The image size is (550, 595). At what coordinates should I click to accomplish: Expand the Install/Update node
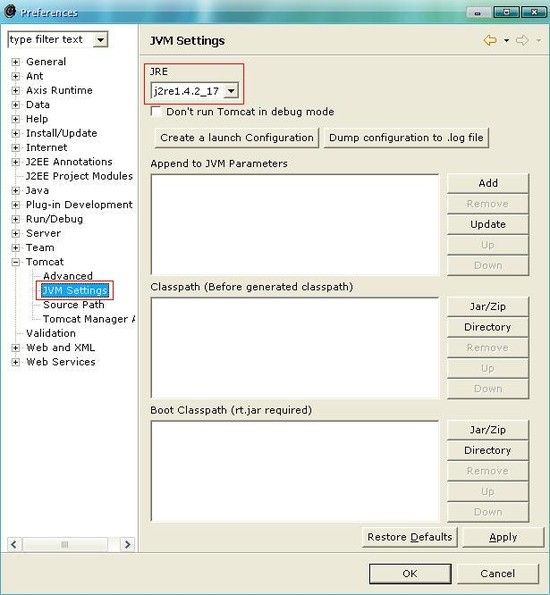pos(15,133)
